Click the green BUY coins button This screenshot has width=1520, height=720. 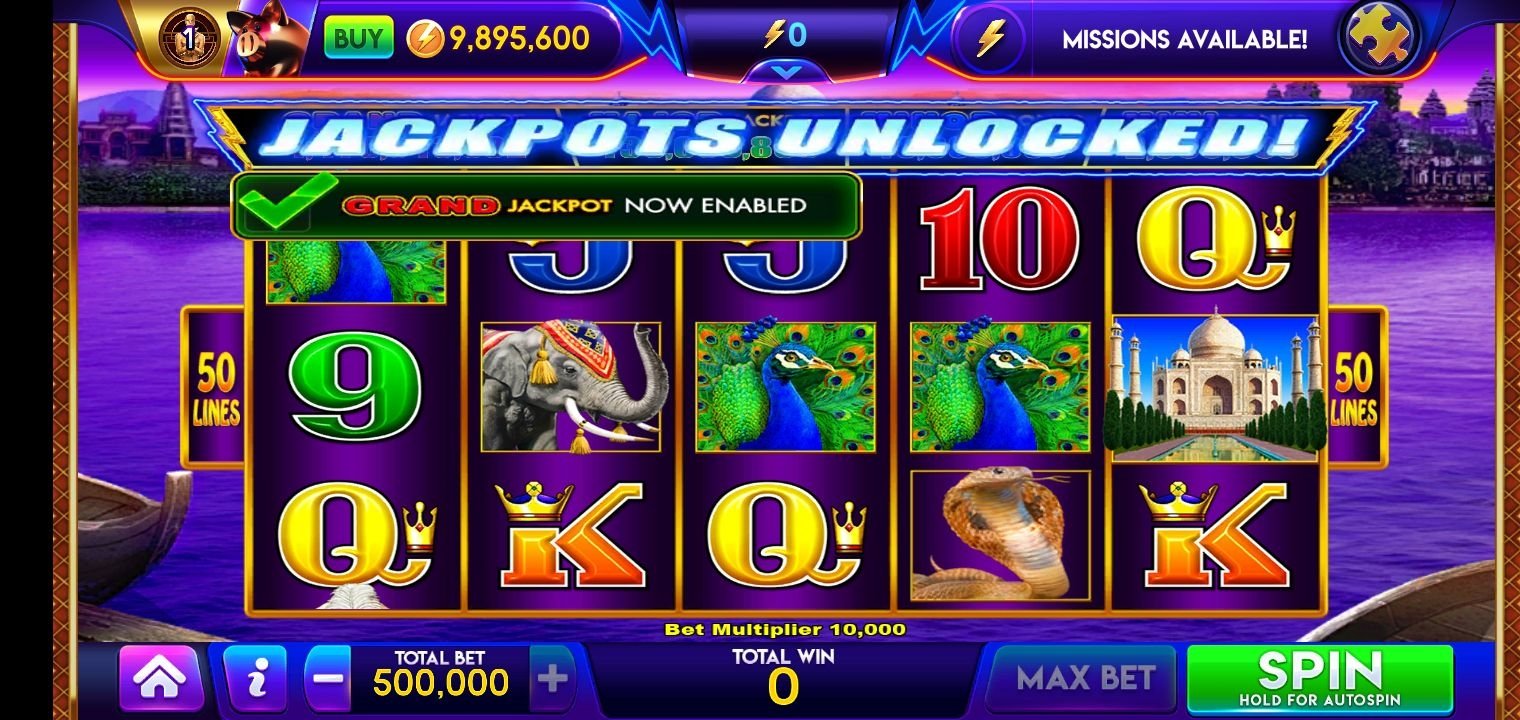[x=357, y=39]
